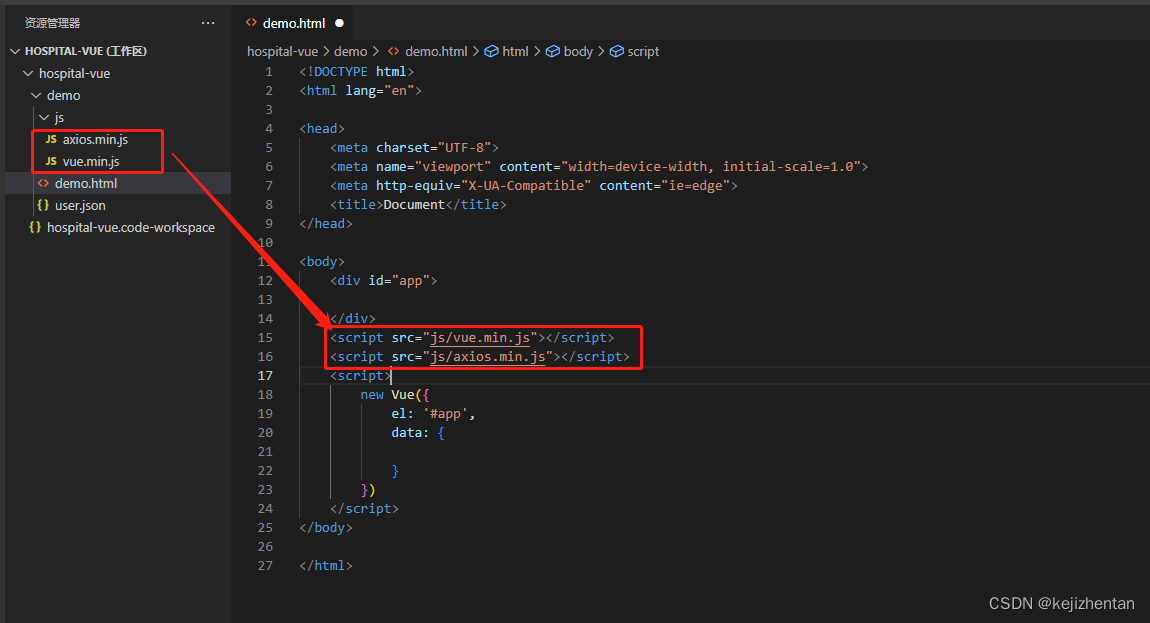
Task: Collapse the demo folder chevron
Action: point(36,95)
